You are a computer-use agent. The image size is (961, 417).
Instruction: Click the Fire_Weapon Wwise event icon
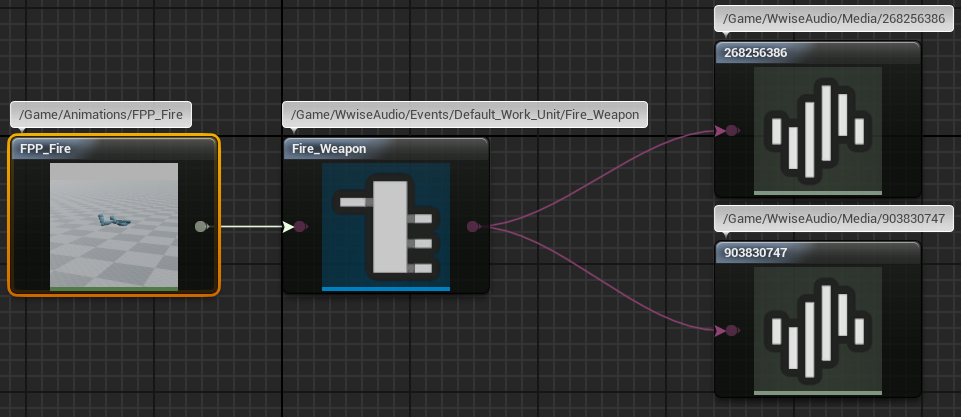386,227
